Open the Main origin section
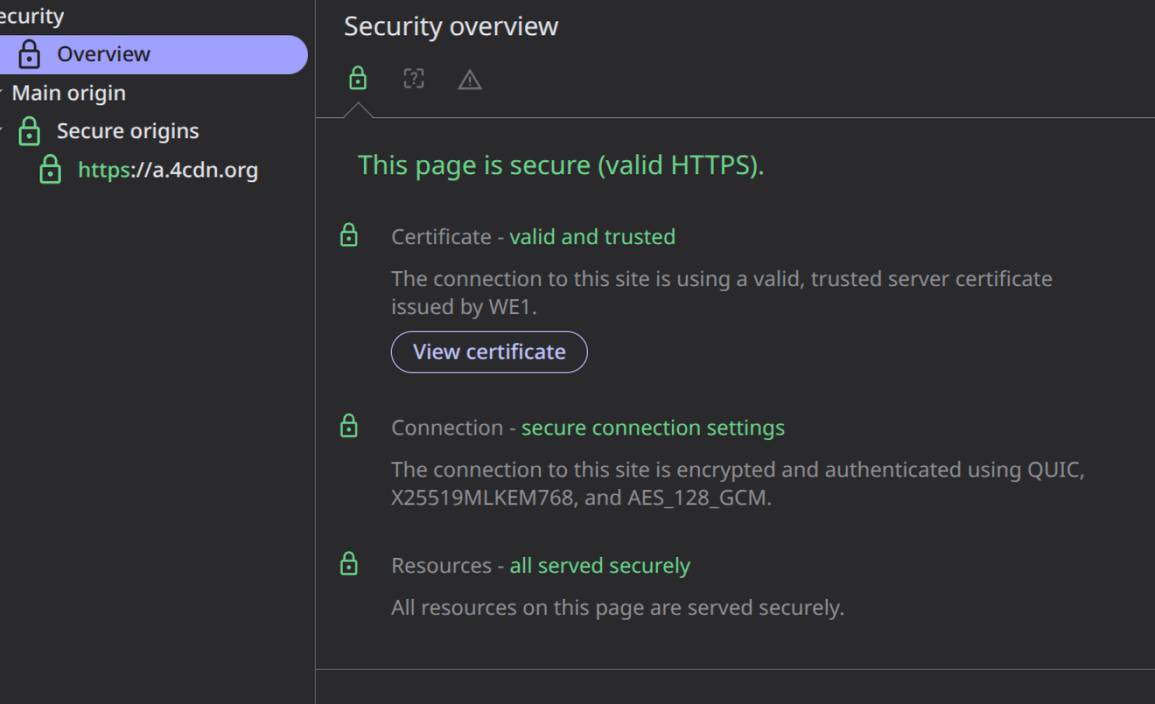The height and width of the screenshot is (704, 1155). tap(69, 93)
